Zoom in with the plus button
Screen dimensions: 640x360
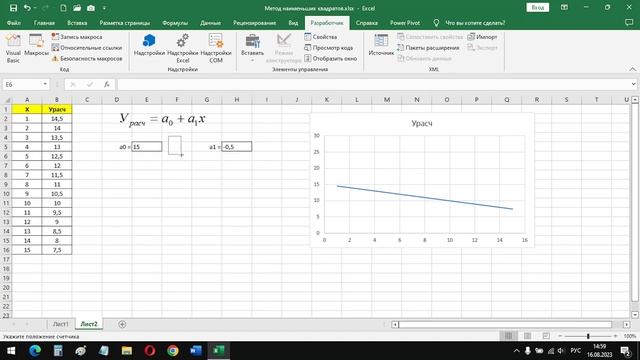(x=616, y=336)
